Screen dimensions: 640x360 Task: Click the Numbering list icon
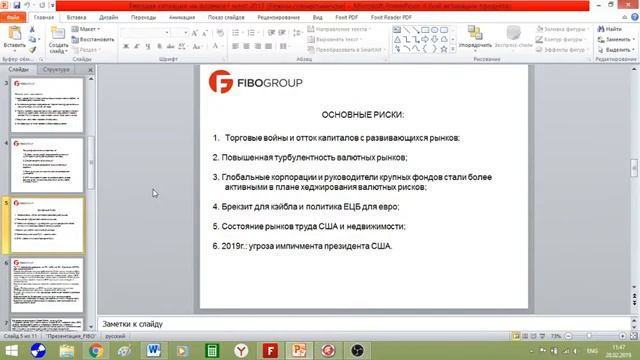(251, 33)
